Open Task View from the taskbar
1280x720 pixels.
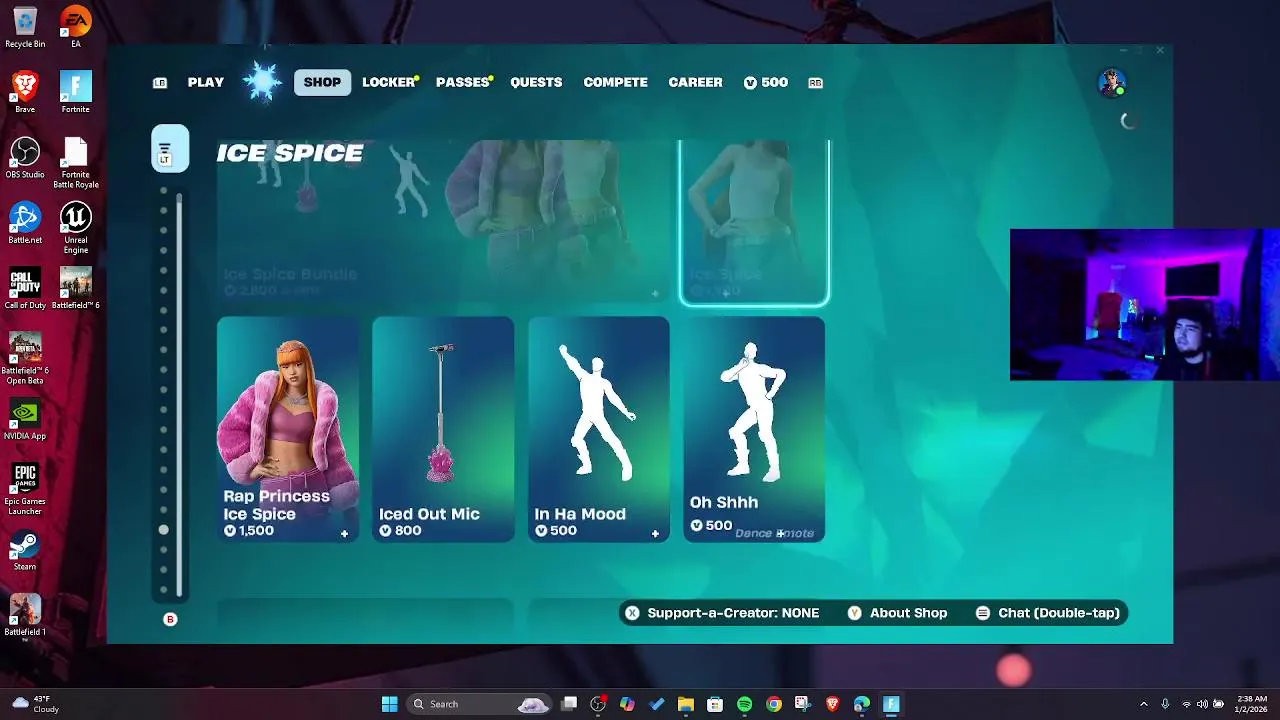pos(569,704)
